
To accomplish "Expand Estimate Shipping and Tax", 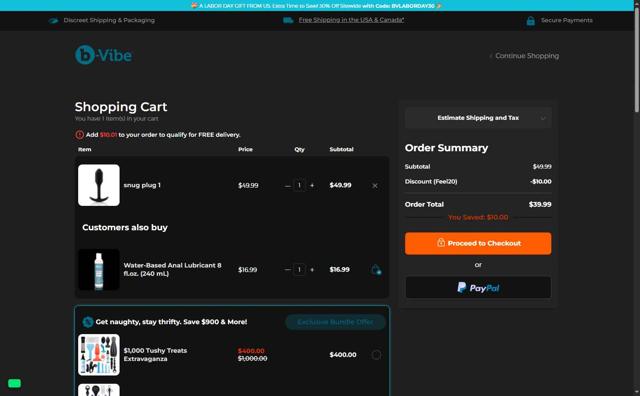I will pos(478,118).
